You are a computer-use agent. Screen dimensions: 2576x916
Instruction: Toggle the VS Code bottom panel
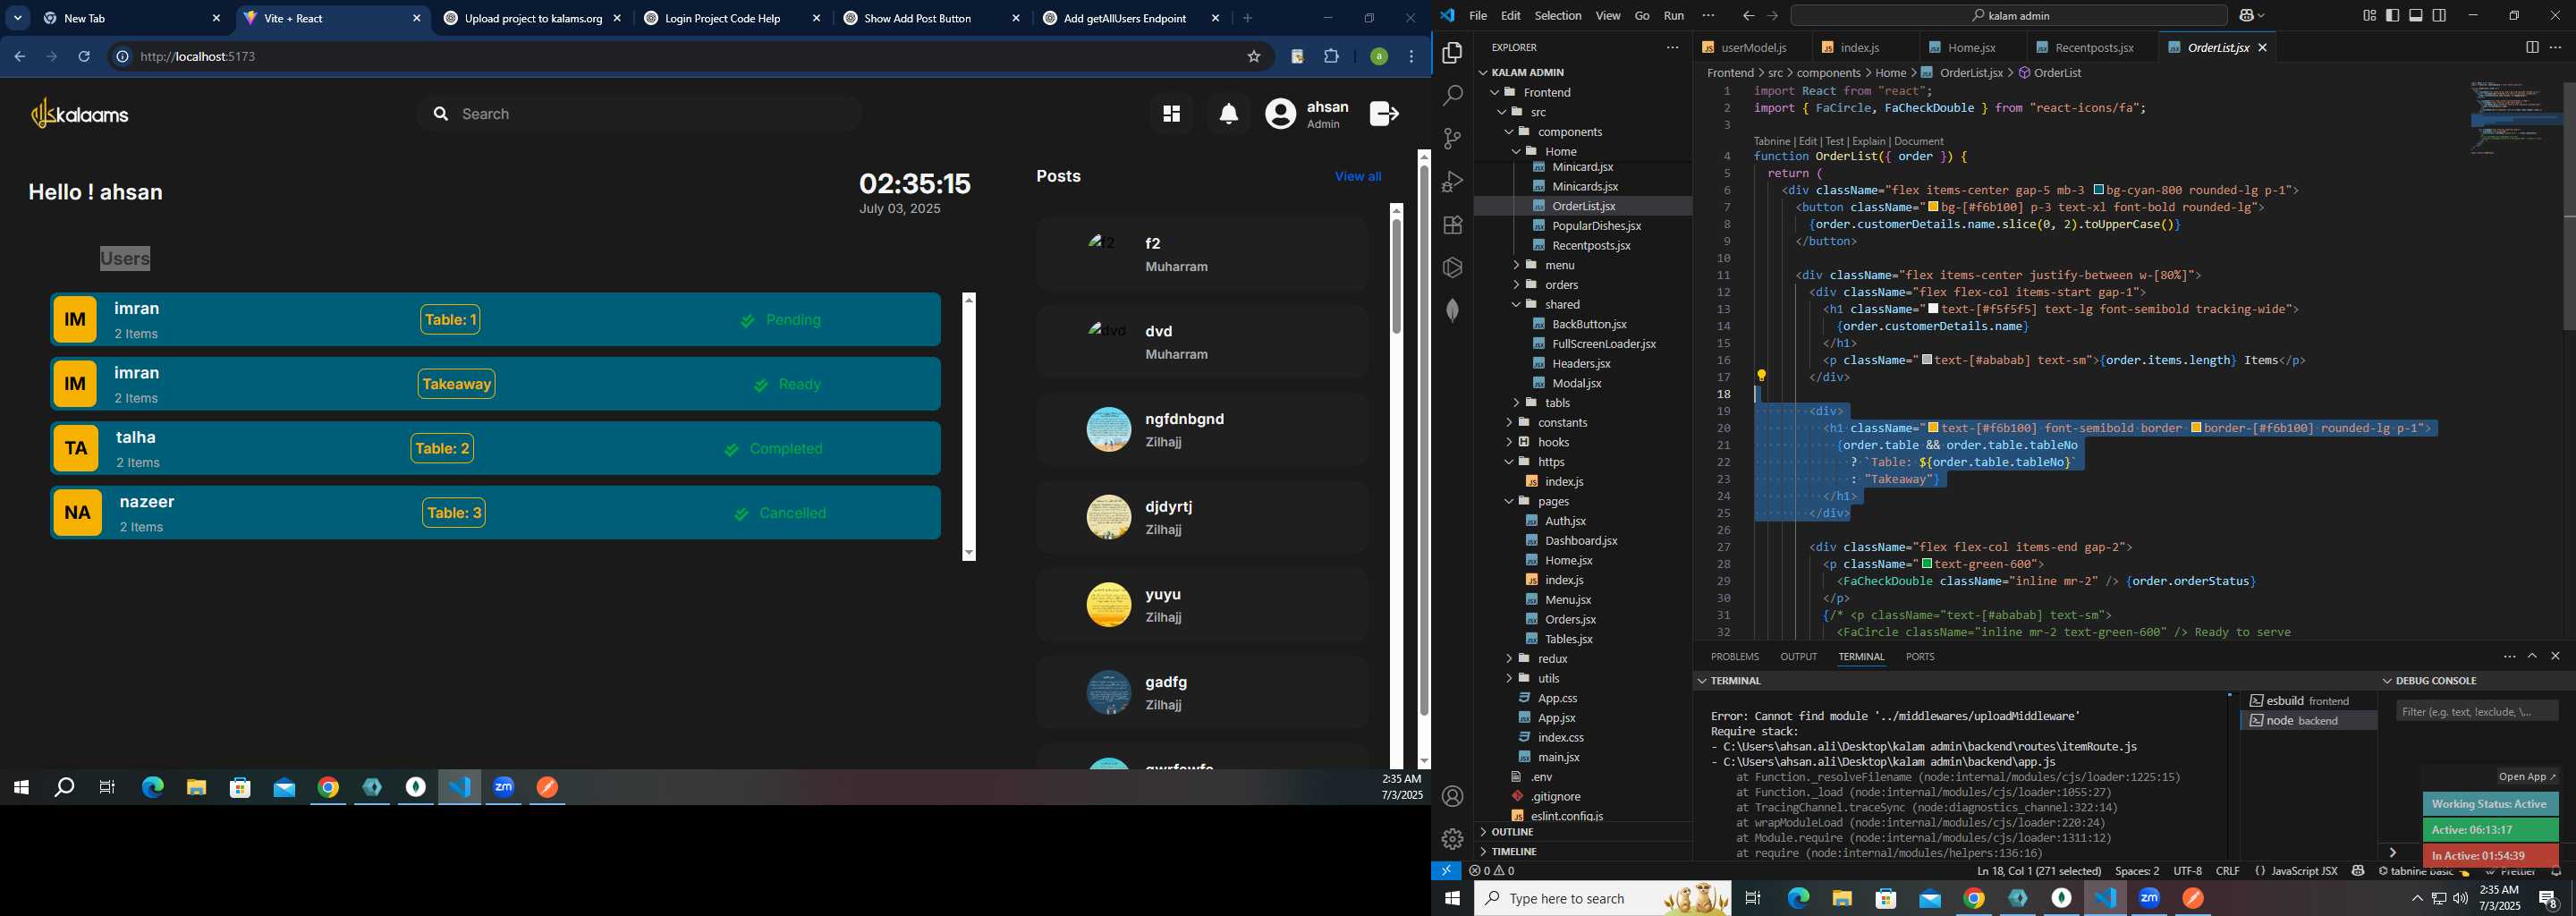coord(2416,16)
